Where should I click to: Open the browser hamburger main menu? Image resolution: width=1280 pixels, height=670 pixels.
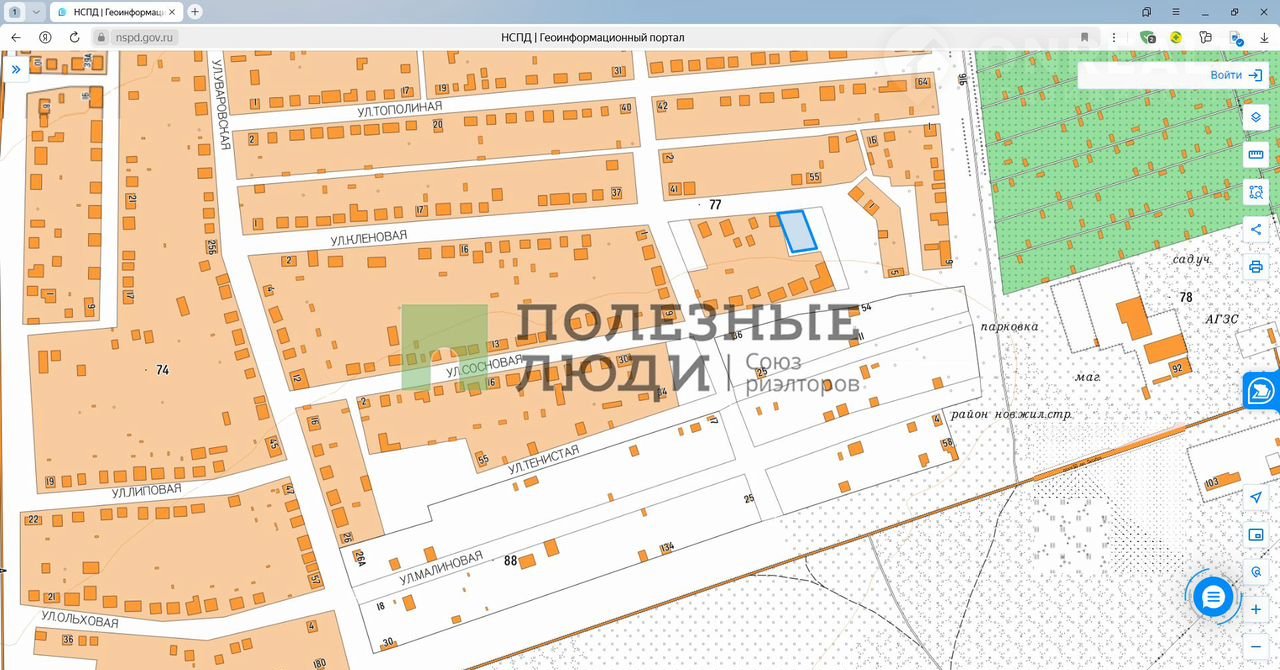[x=1177, y=12]
